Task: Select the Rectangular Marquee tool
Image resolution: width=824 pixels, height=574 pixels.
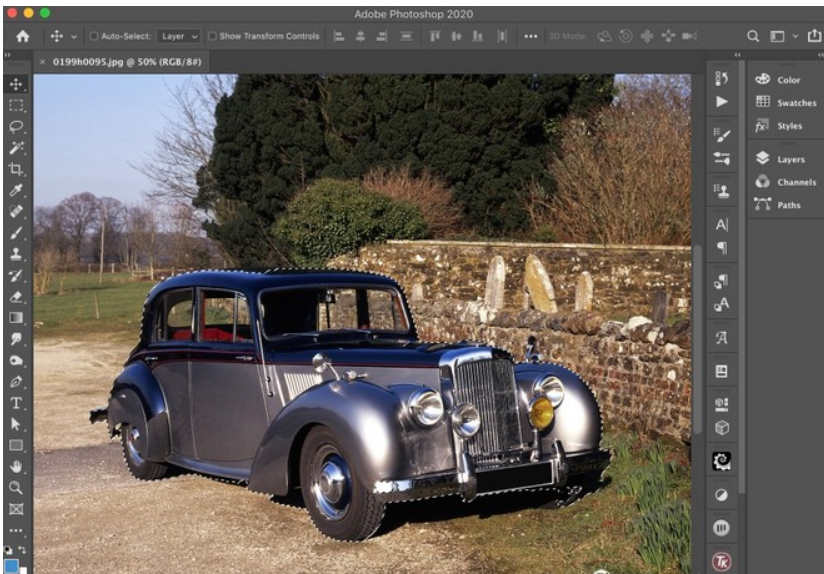Action: coord(16,105)
